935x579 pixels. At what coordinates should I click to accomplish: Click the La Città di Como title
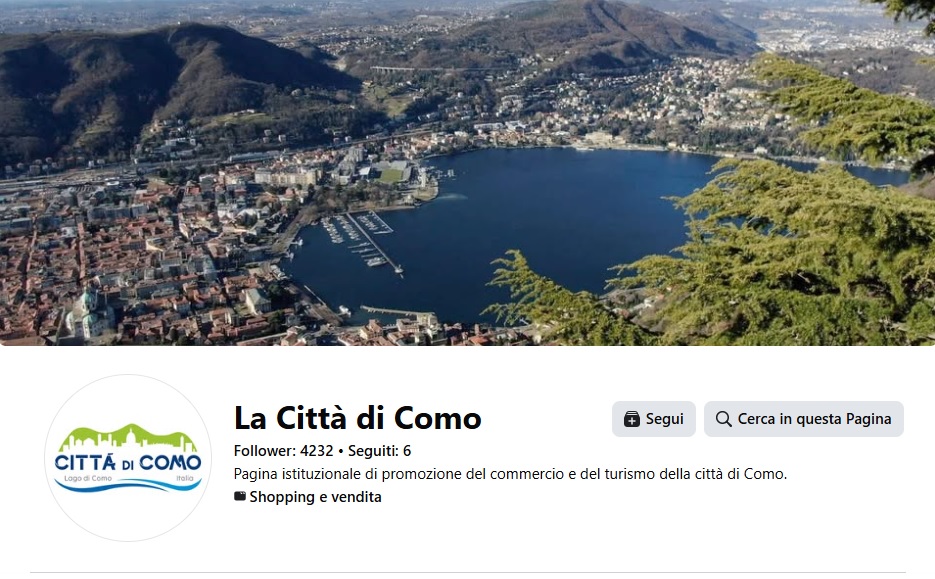tap(358, 418)
